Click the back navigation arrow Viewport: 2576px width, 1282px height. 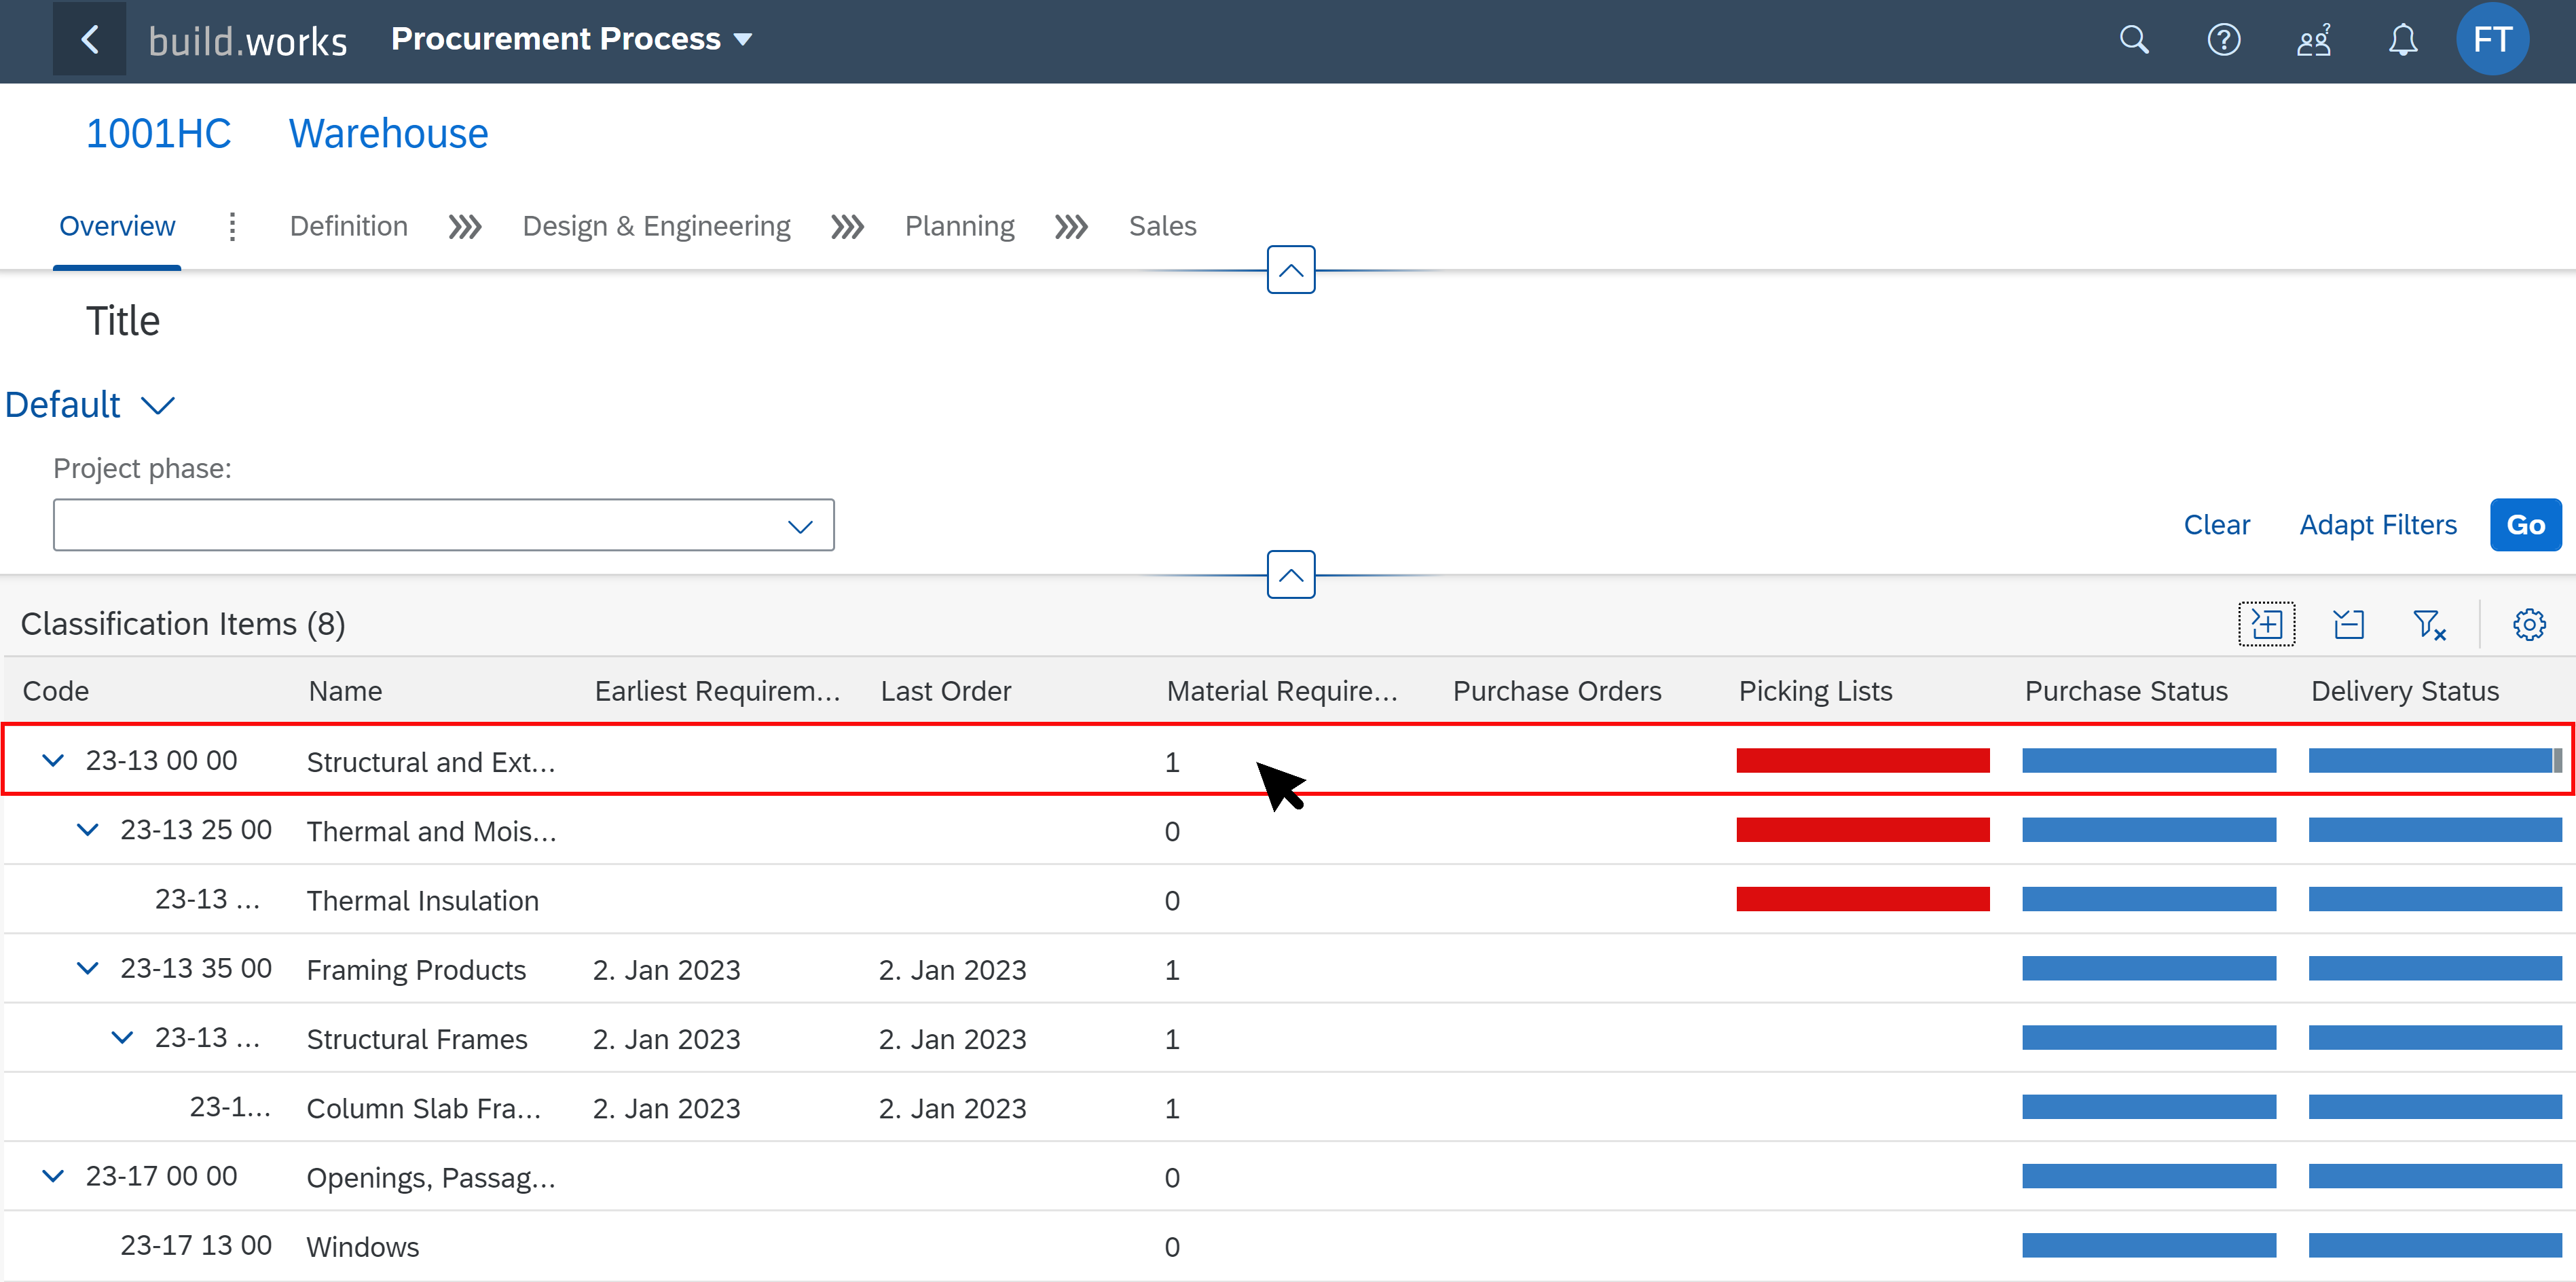90,39
